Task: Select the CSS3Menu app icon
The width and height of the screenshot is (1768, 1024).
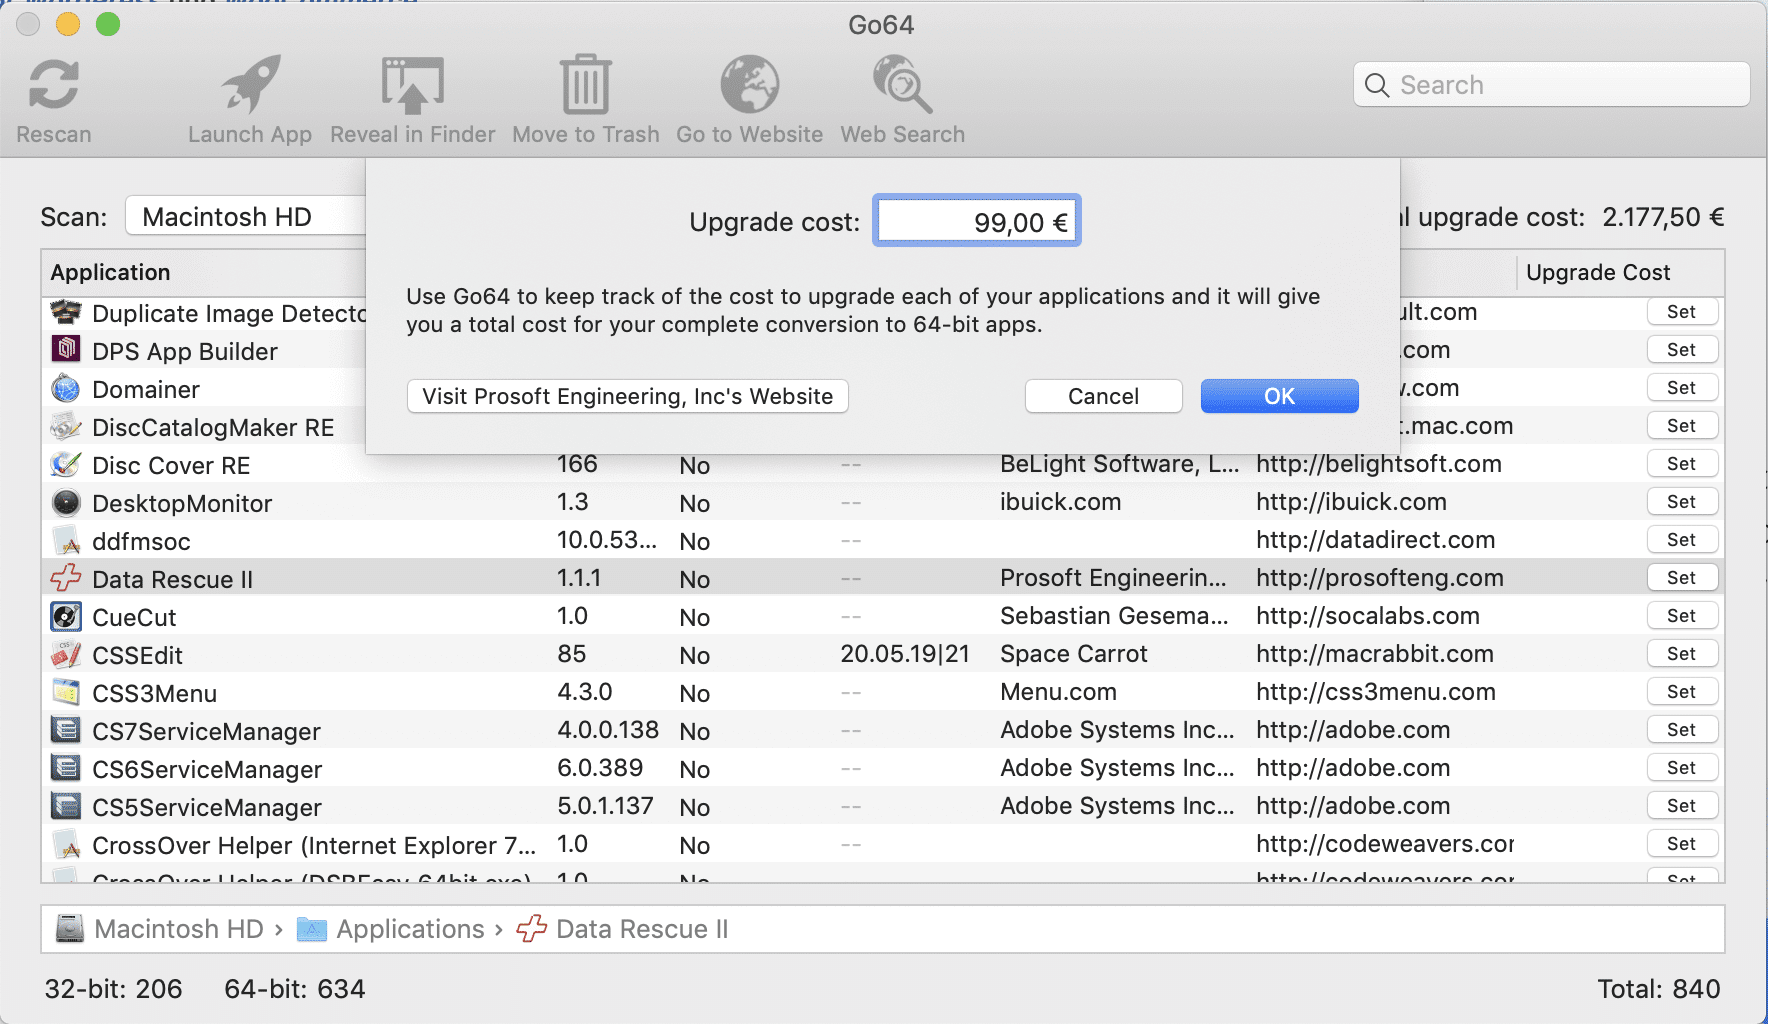Action: pos(66,693)
